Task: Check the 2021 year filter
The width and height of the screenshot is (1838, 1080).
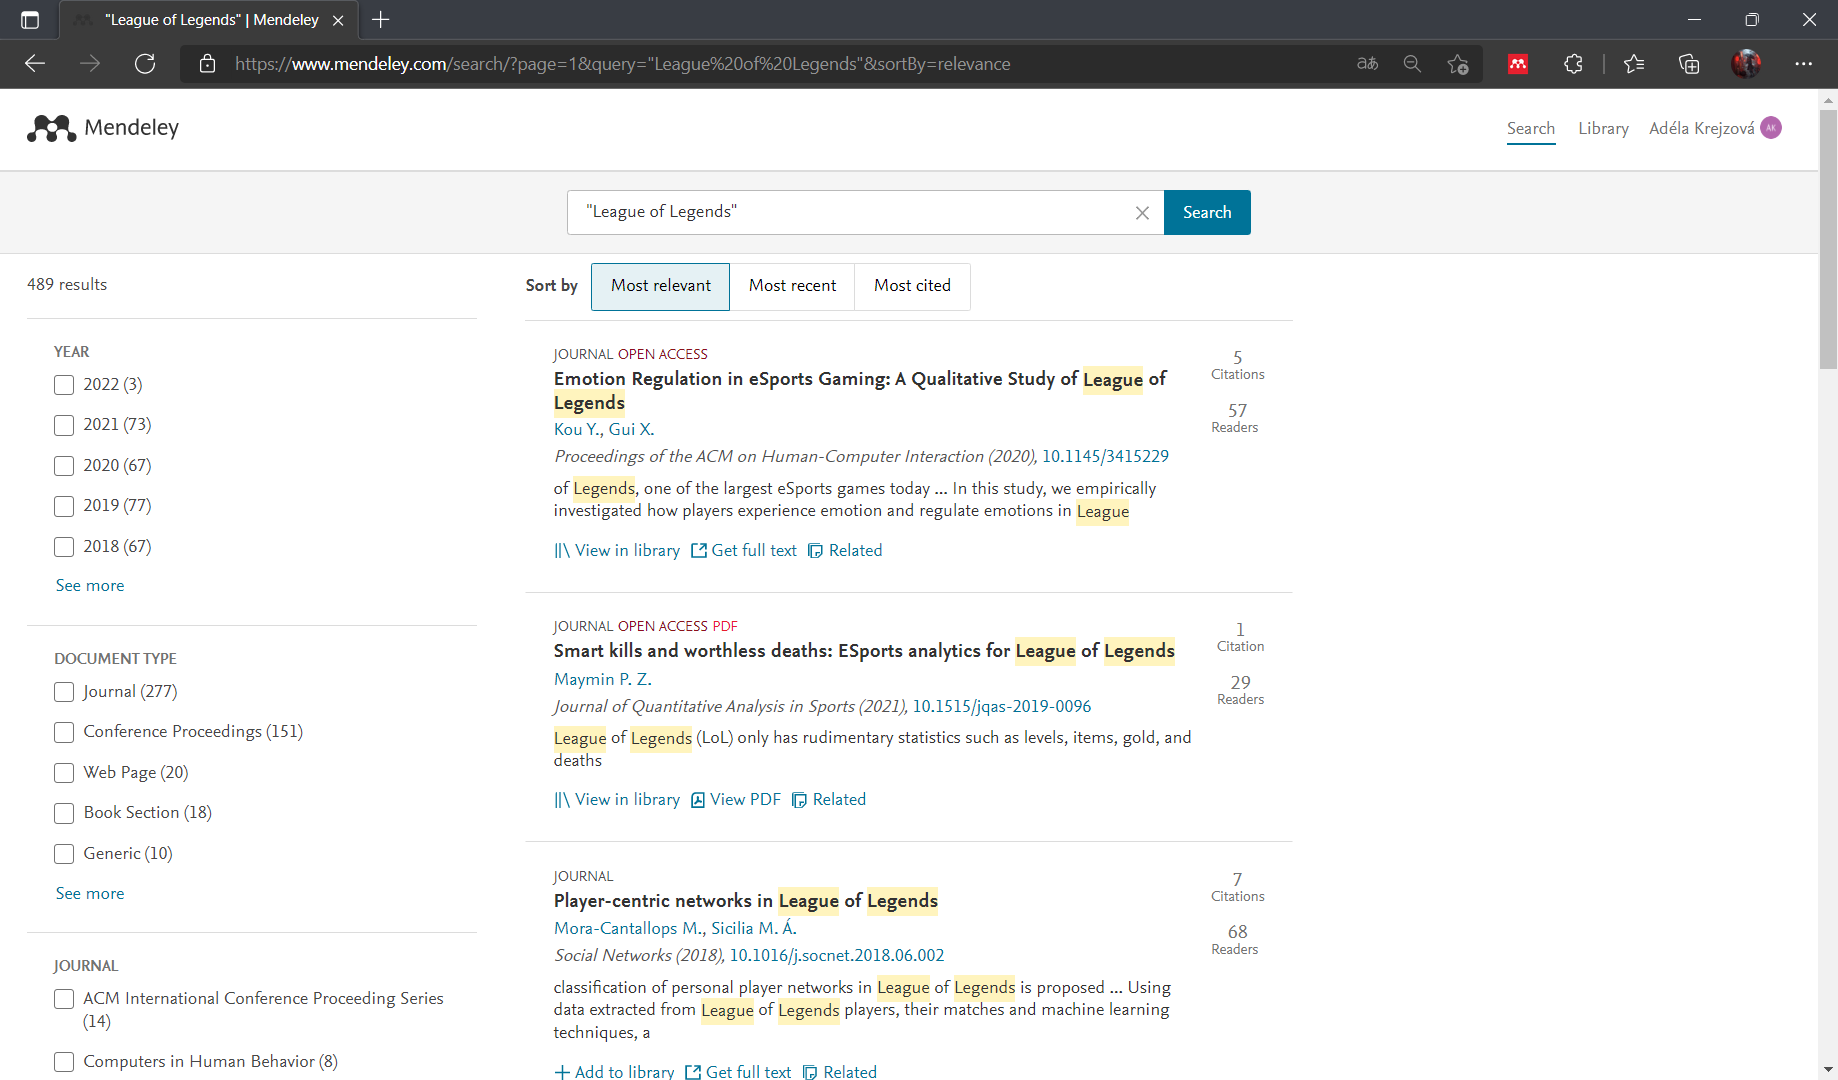Action: pos(64,425)
